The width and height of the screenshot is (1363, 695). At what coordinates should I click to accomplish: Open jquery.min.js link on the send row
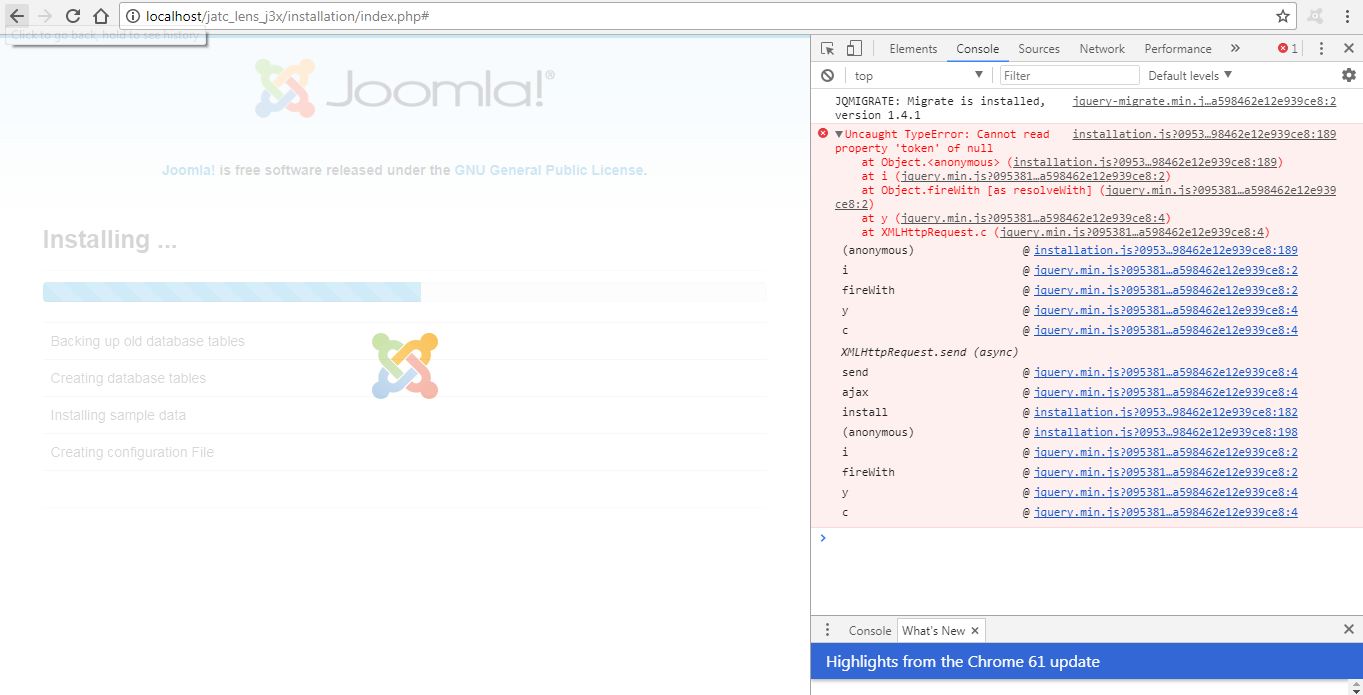[1166, 372]
